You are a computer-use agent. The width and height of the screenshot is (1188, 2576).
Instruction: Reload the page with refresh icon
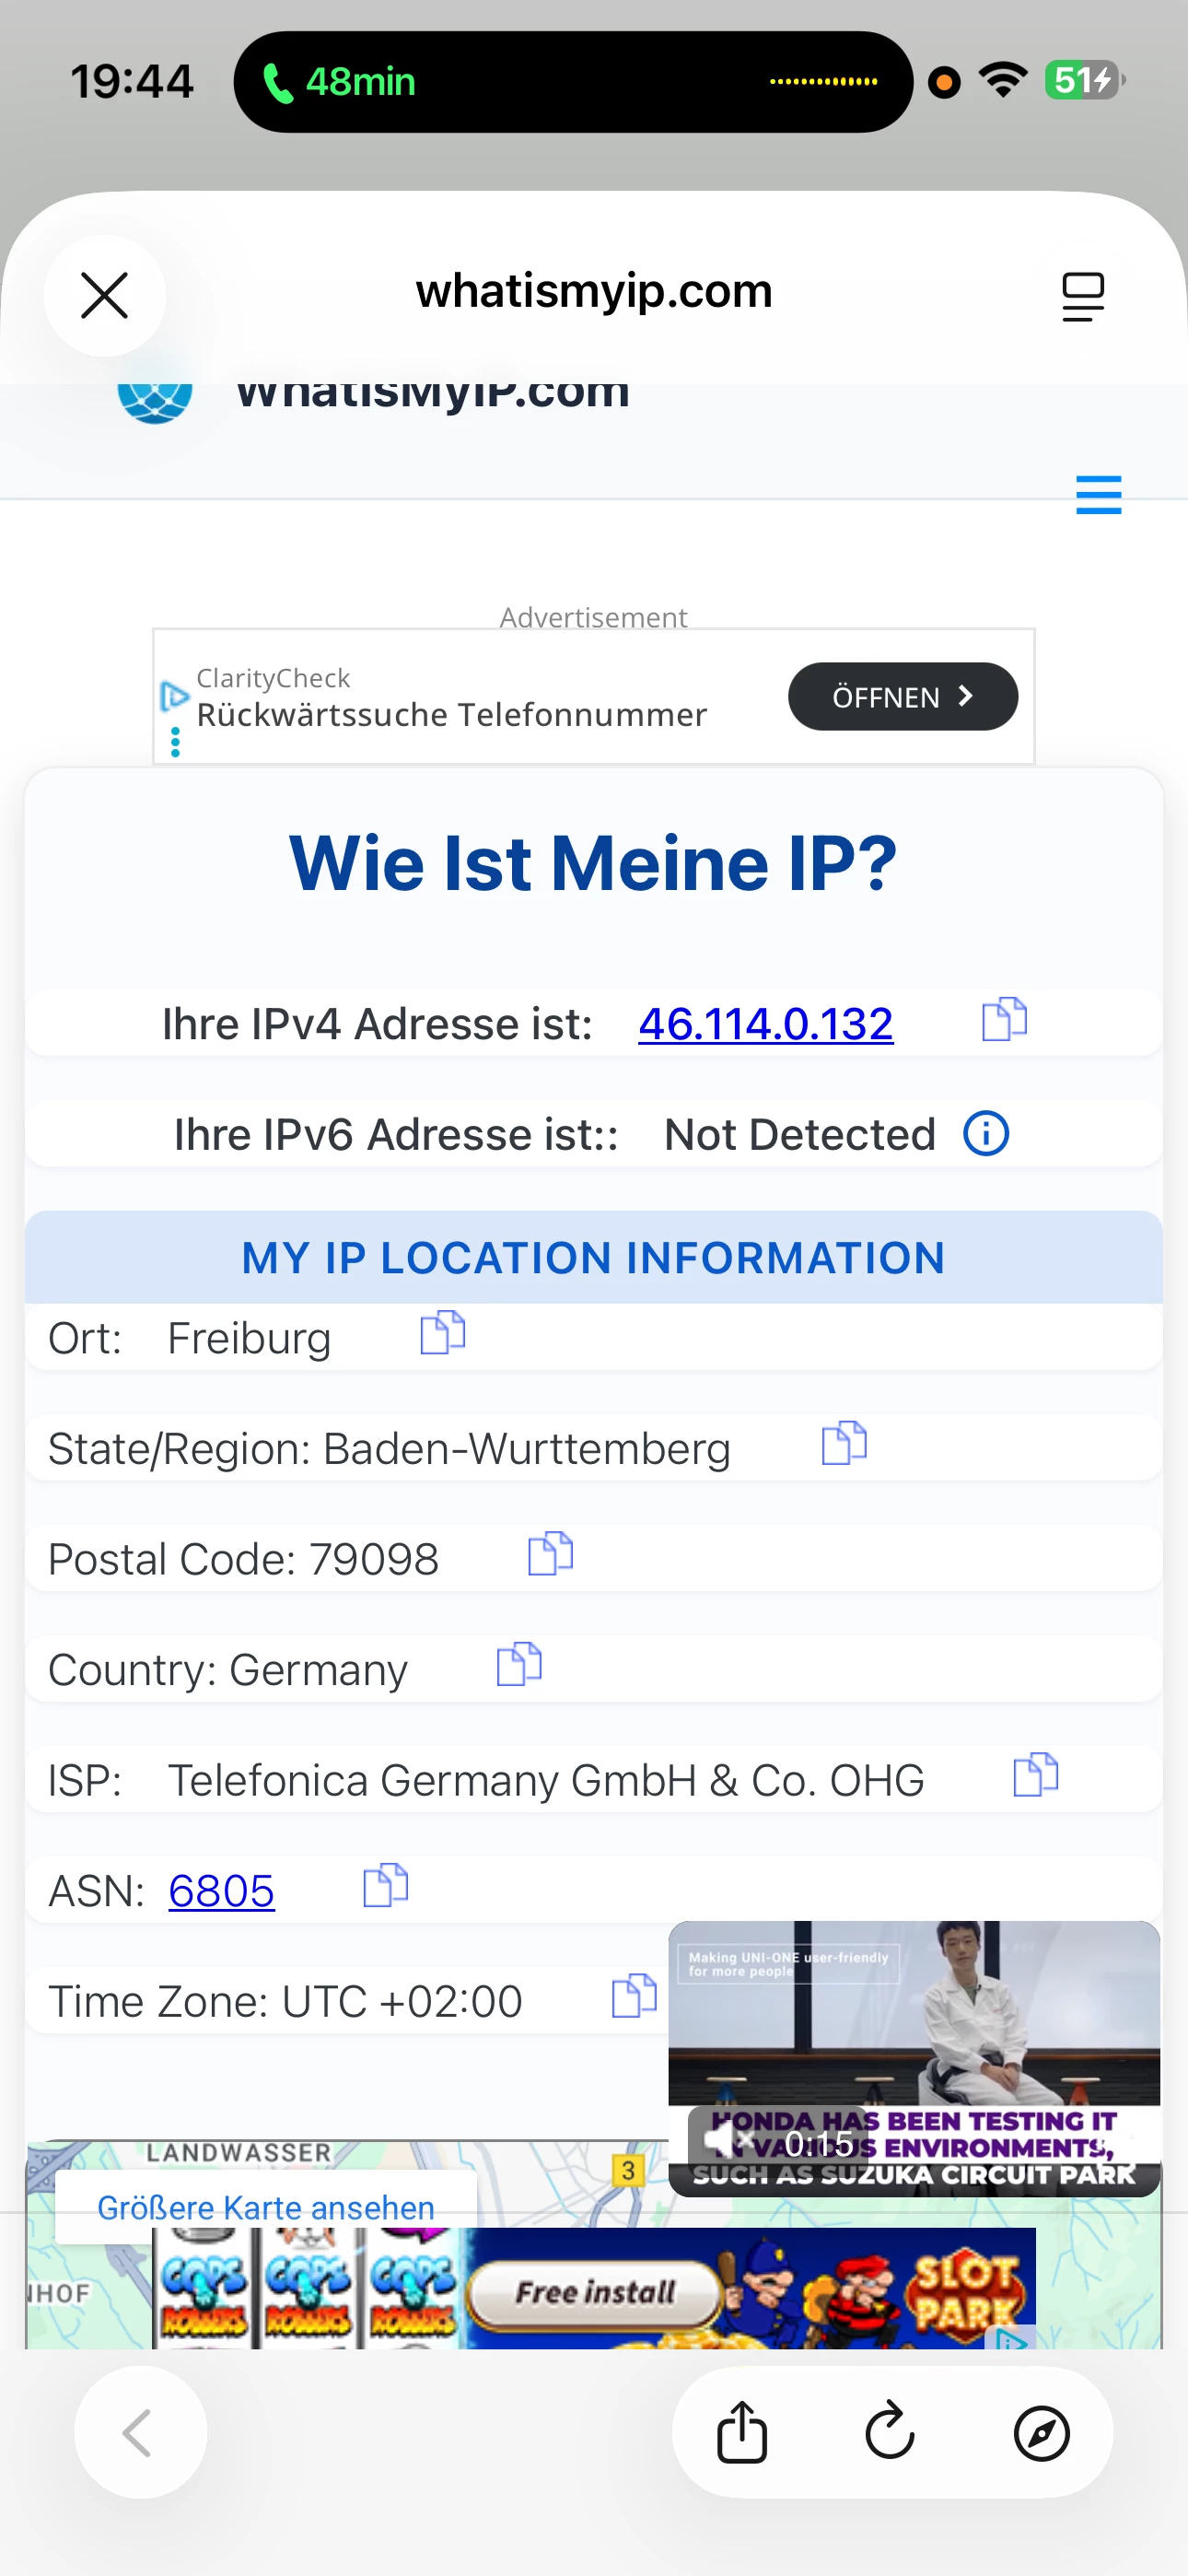click(890, 2432)
